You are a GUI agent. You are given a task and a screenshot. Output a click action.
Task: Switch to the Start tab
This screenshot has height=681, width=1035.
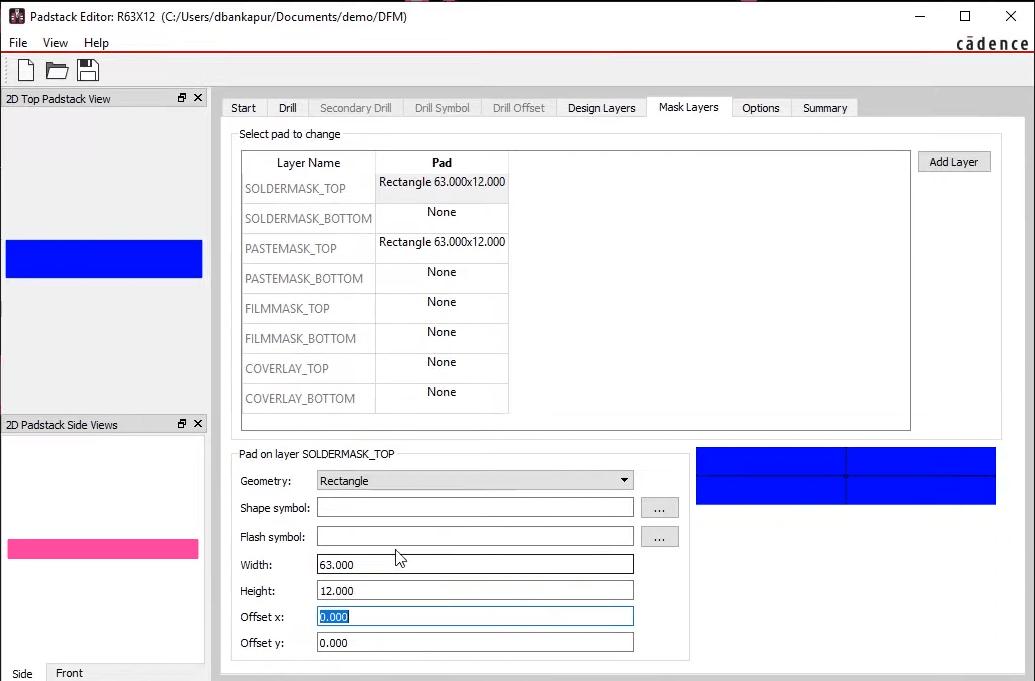click(x=244, y=108)
